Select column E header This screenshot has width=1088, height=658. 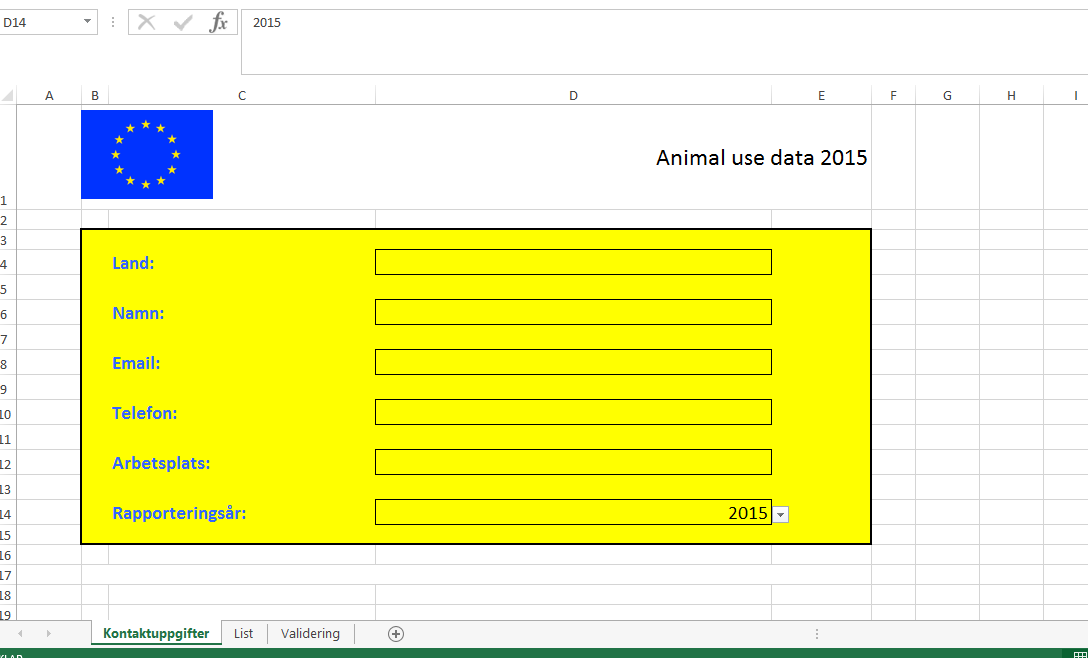(x=821, y=96)
